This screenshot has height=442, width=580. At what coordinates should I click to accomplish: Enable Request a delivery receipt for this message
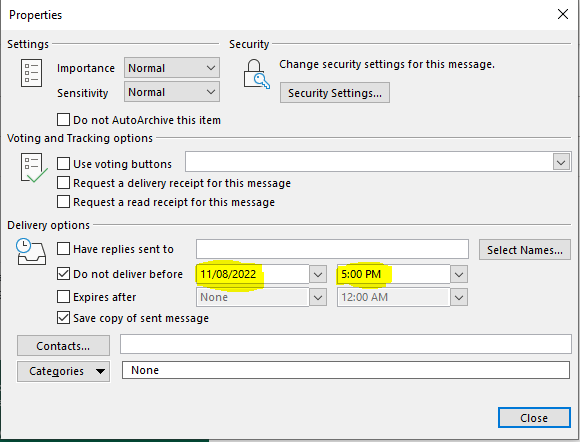tap(64, 183)
